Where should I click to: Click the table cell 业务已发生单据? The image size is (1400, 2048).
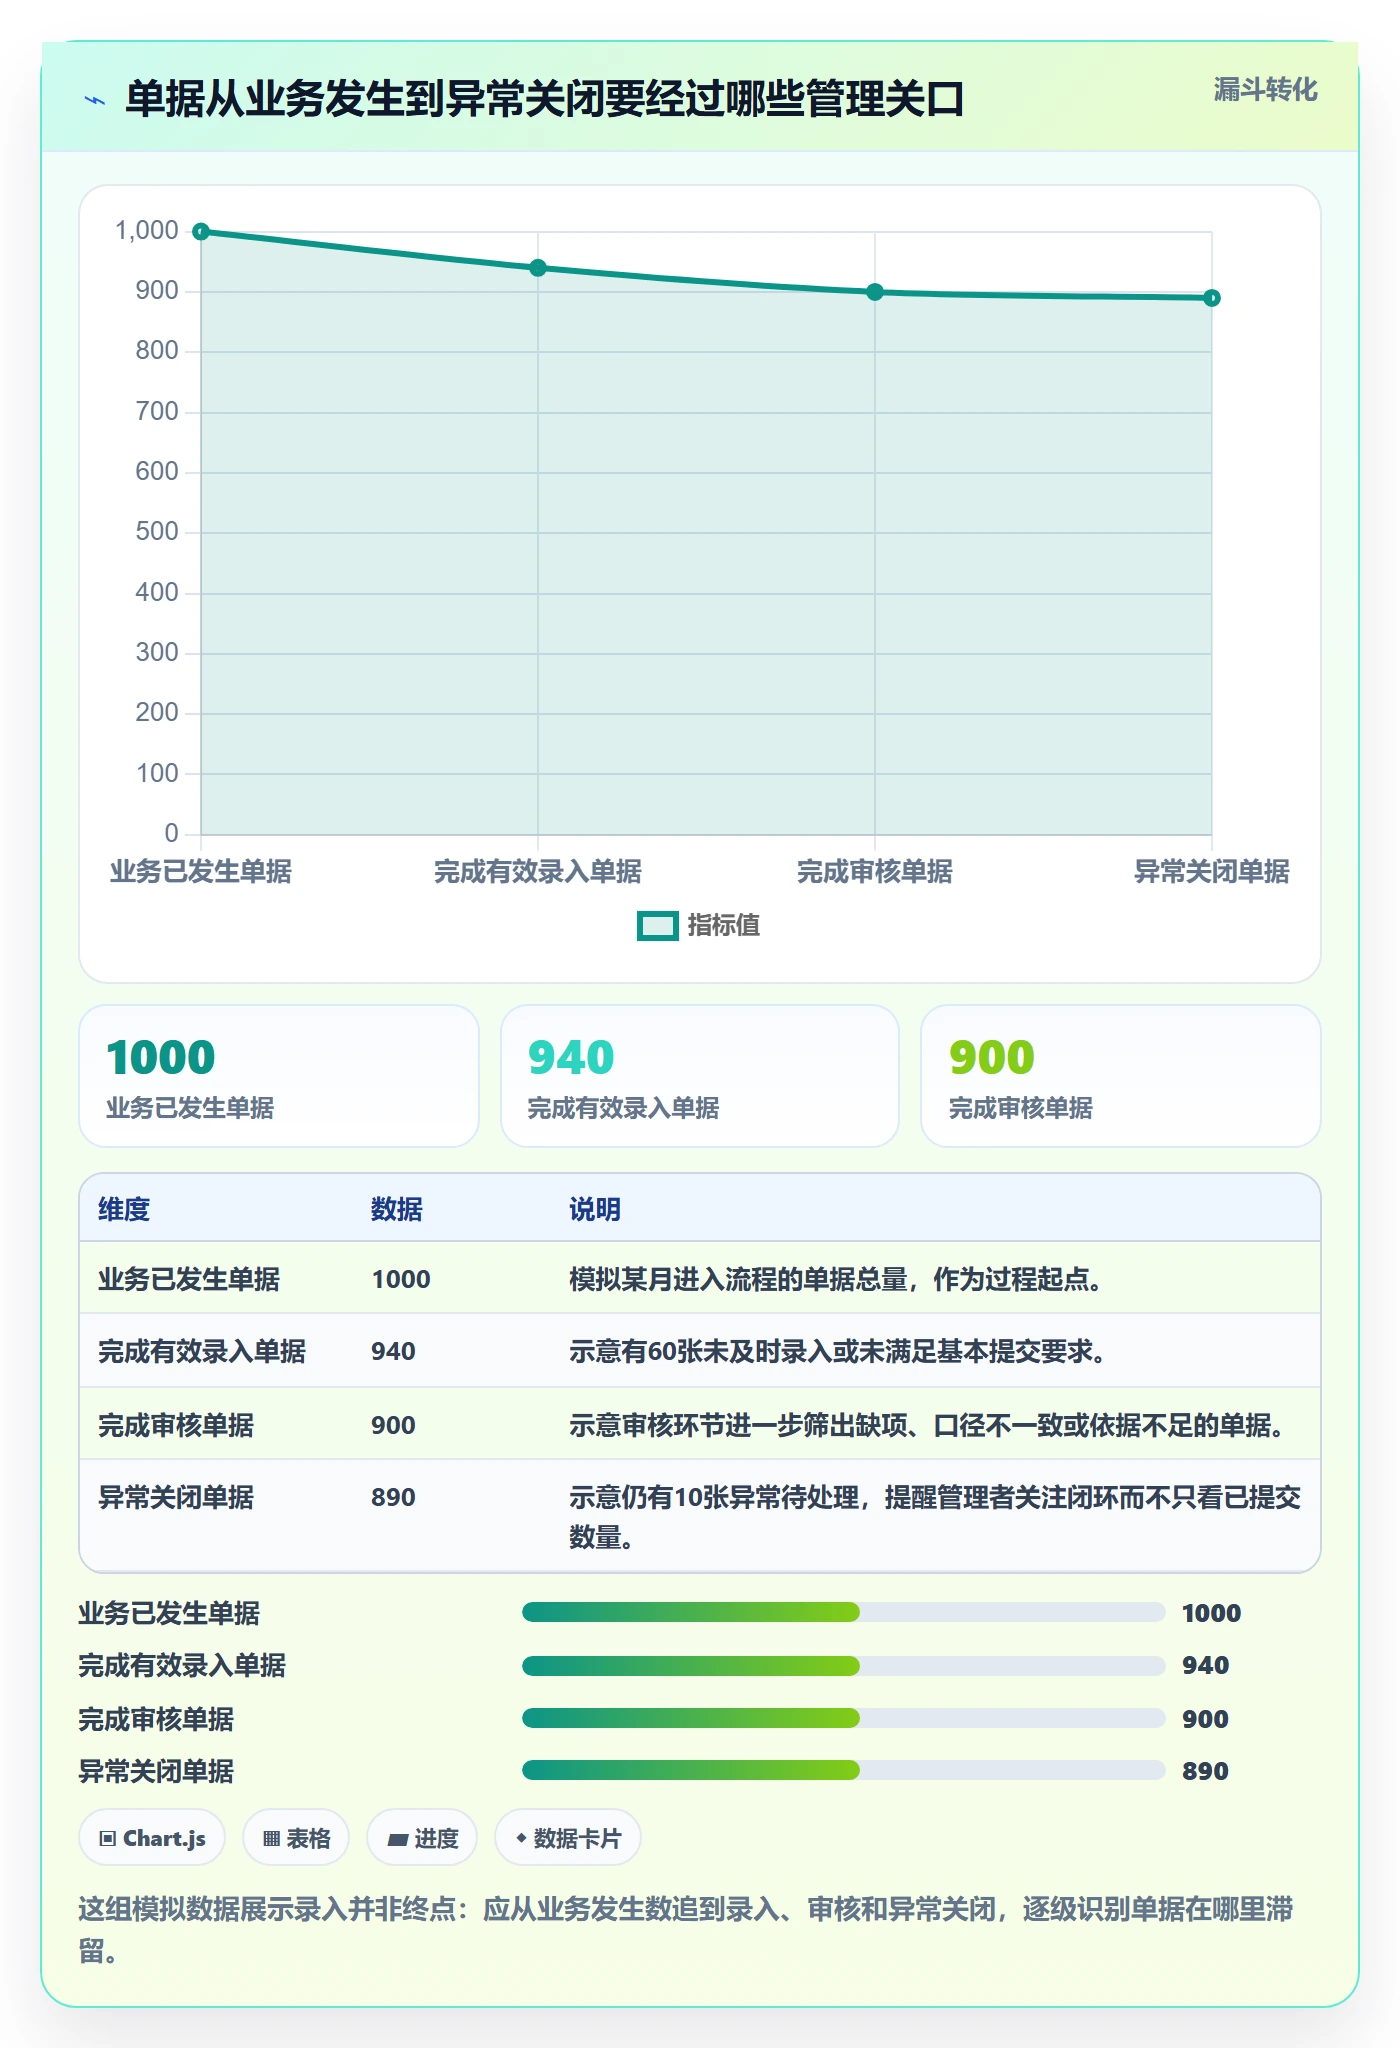(x=189, y=1279)
